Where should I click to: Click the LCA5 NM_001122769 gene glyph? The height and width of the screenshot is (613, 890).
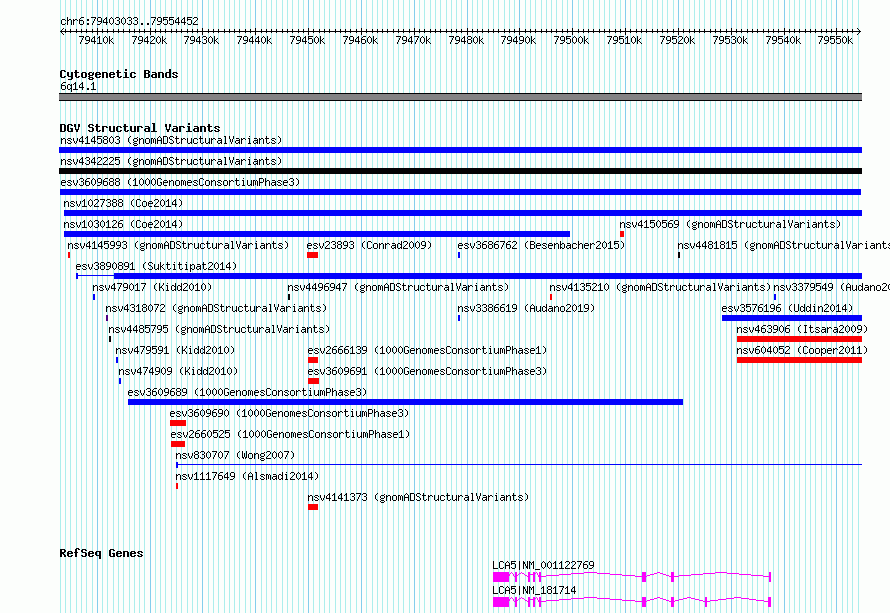tap(632, 577)
